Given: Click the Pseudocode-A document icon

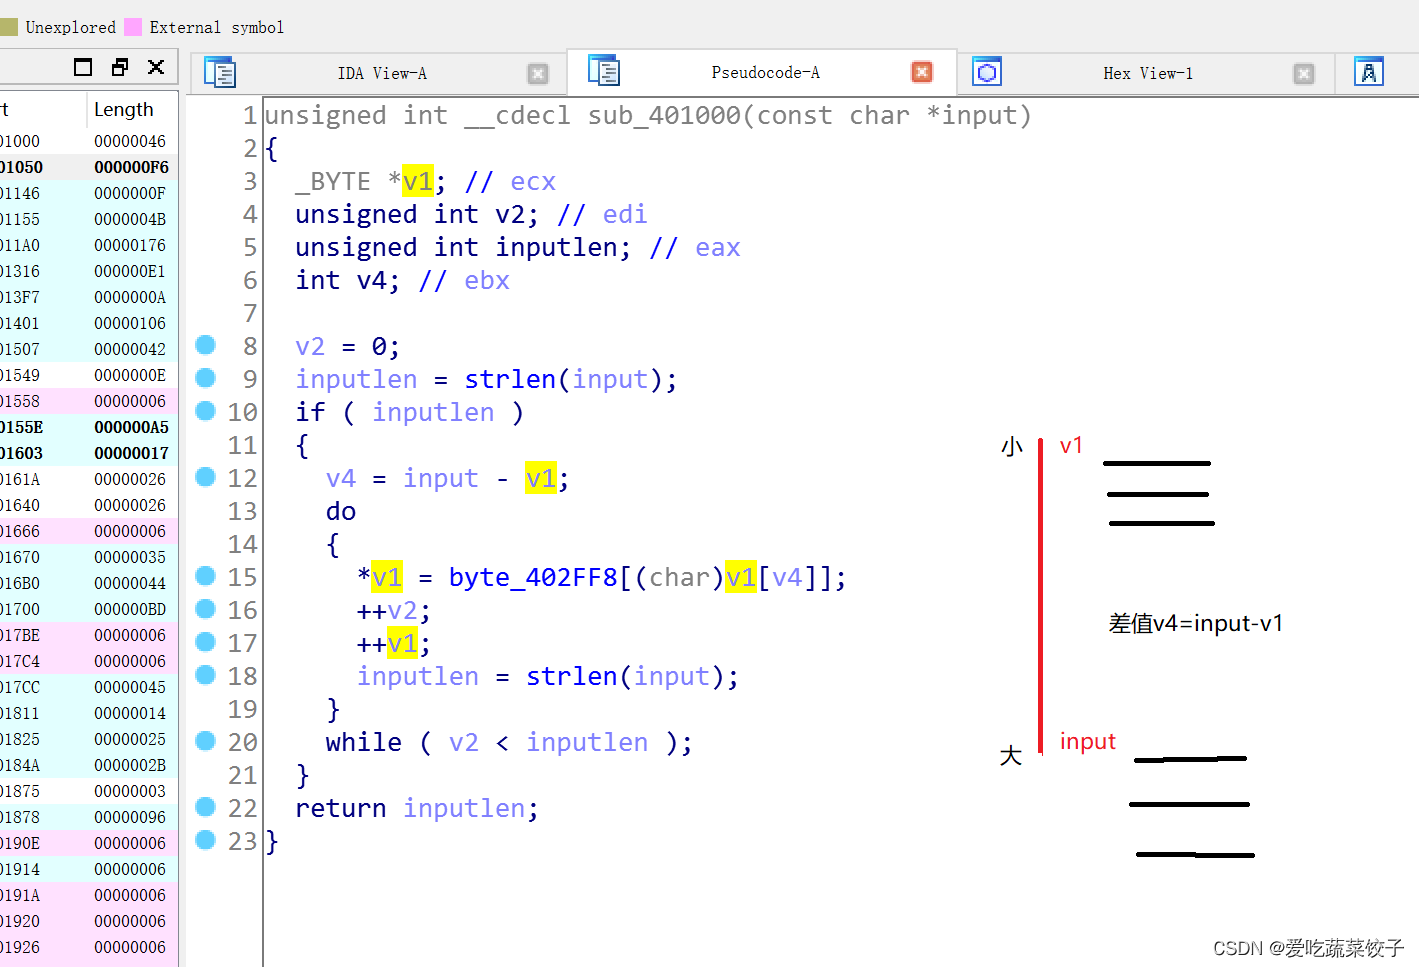Looking at the screenshot, I should (x=604, y=70).
